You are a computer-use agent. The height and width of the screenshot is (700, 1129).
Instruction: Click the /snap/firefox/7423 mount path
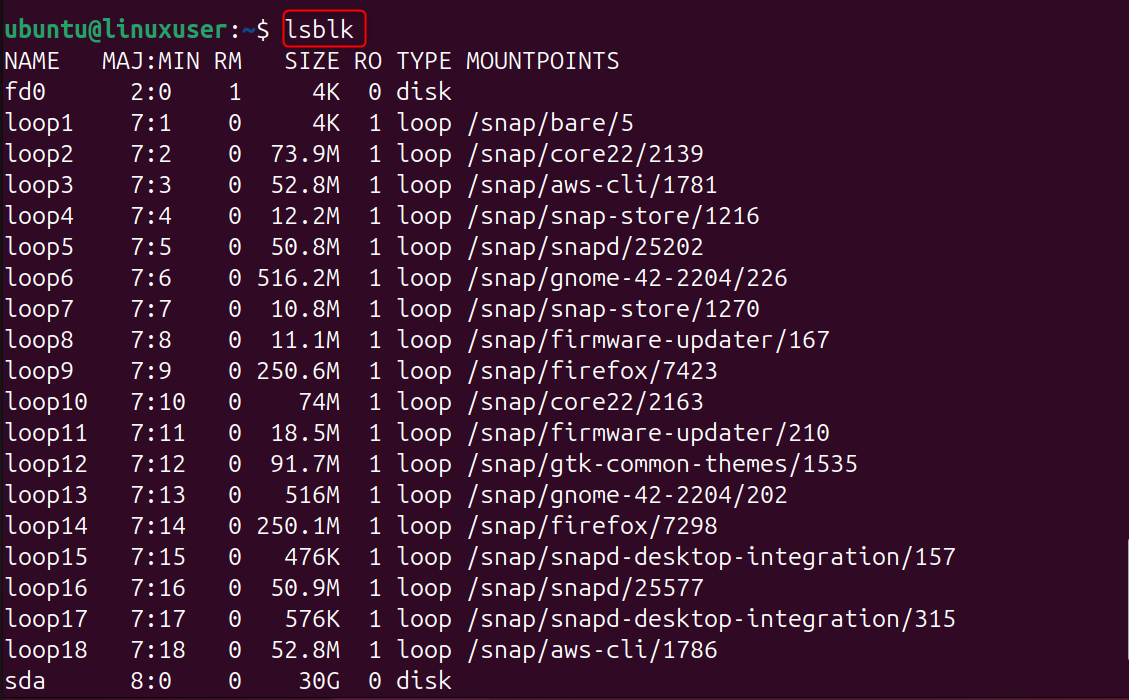[x=591, y=371]
